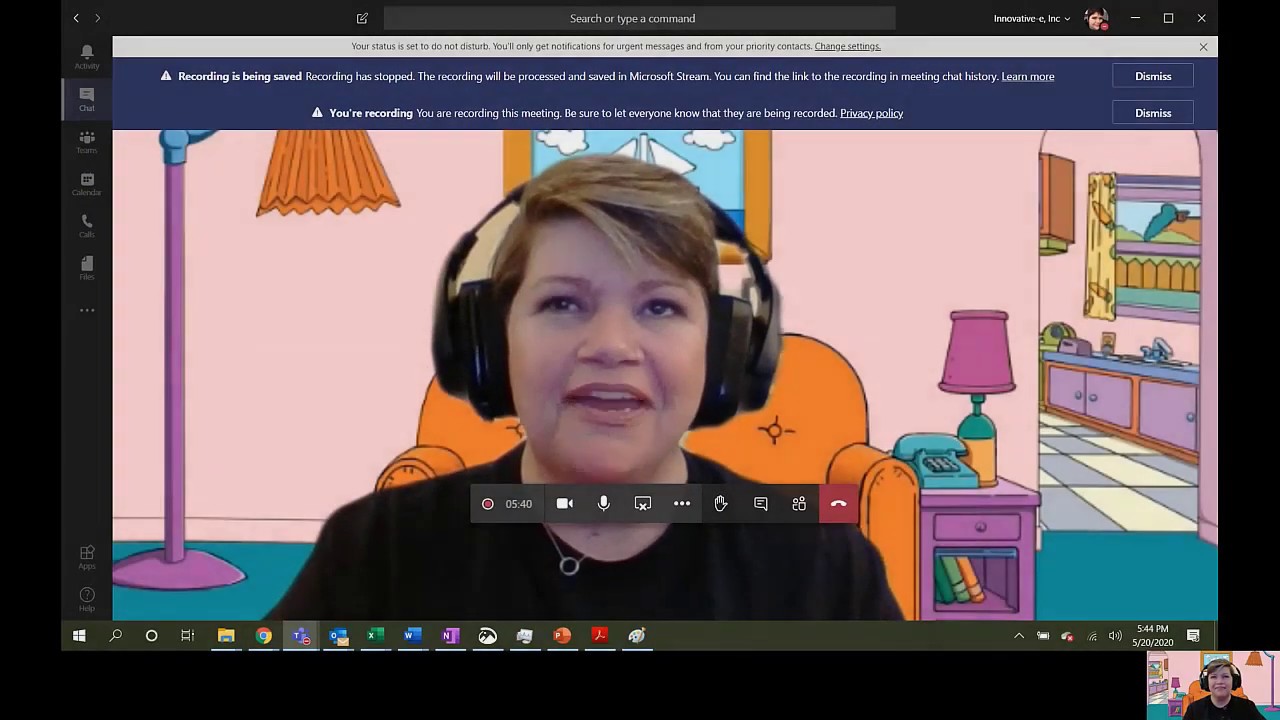Open the Privacy policy link
Image resolution: width=1280 pixels, height=720 pixels.
tap(871, 113)
